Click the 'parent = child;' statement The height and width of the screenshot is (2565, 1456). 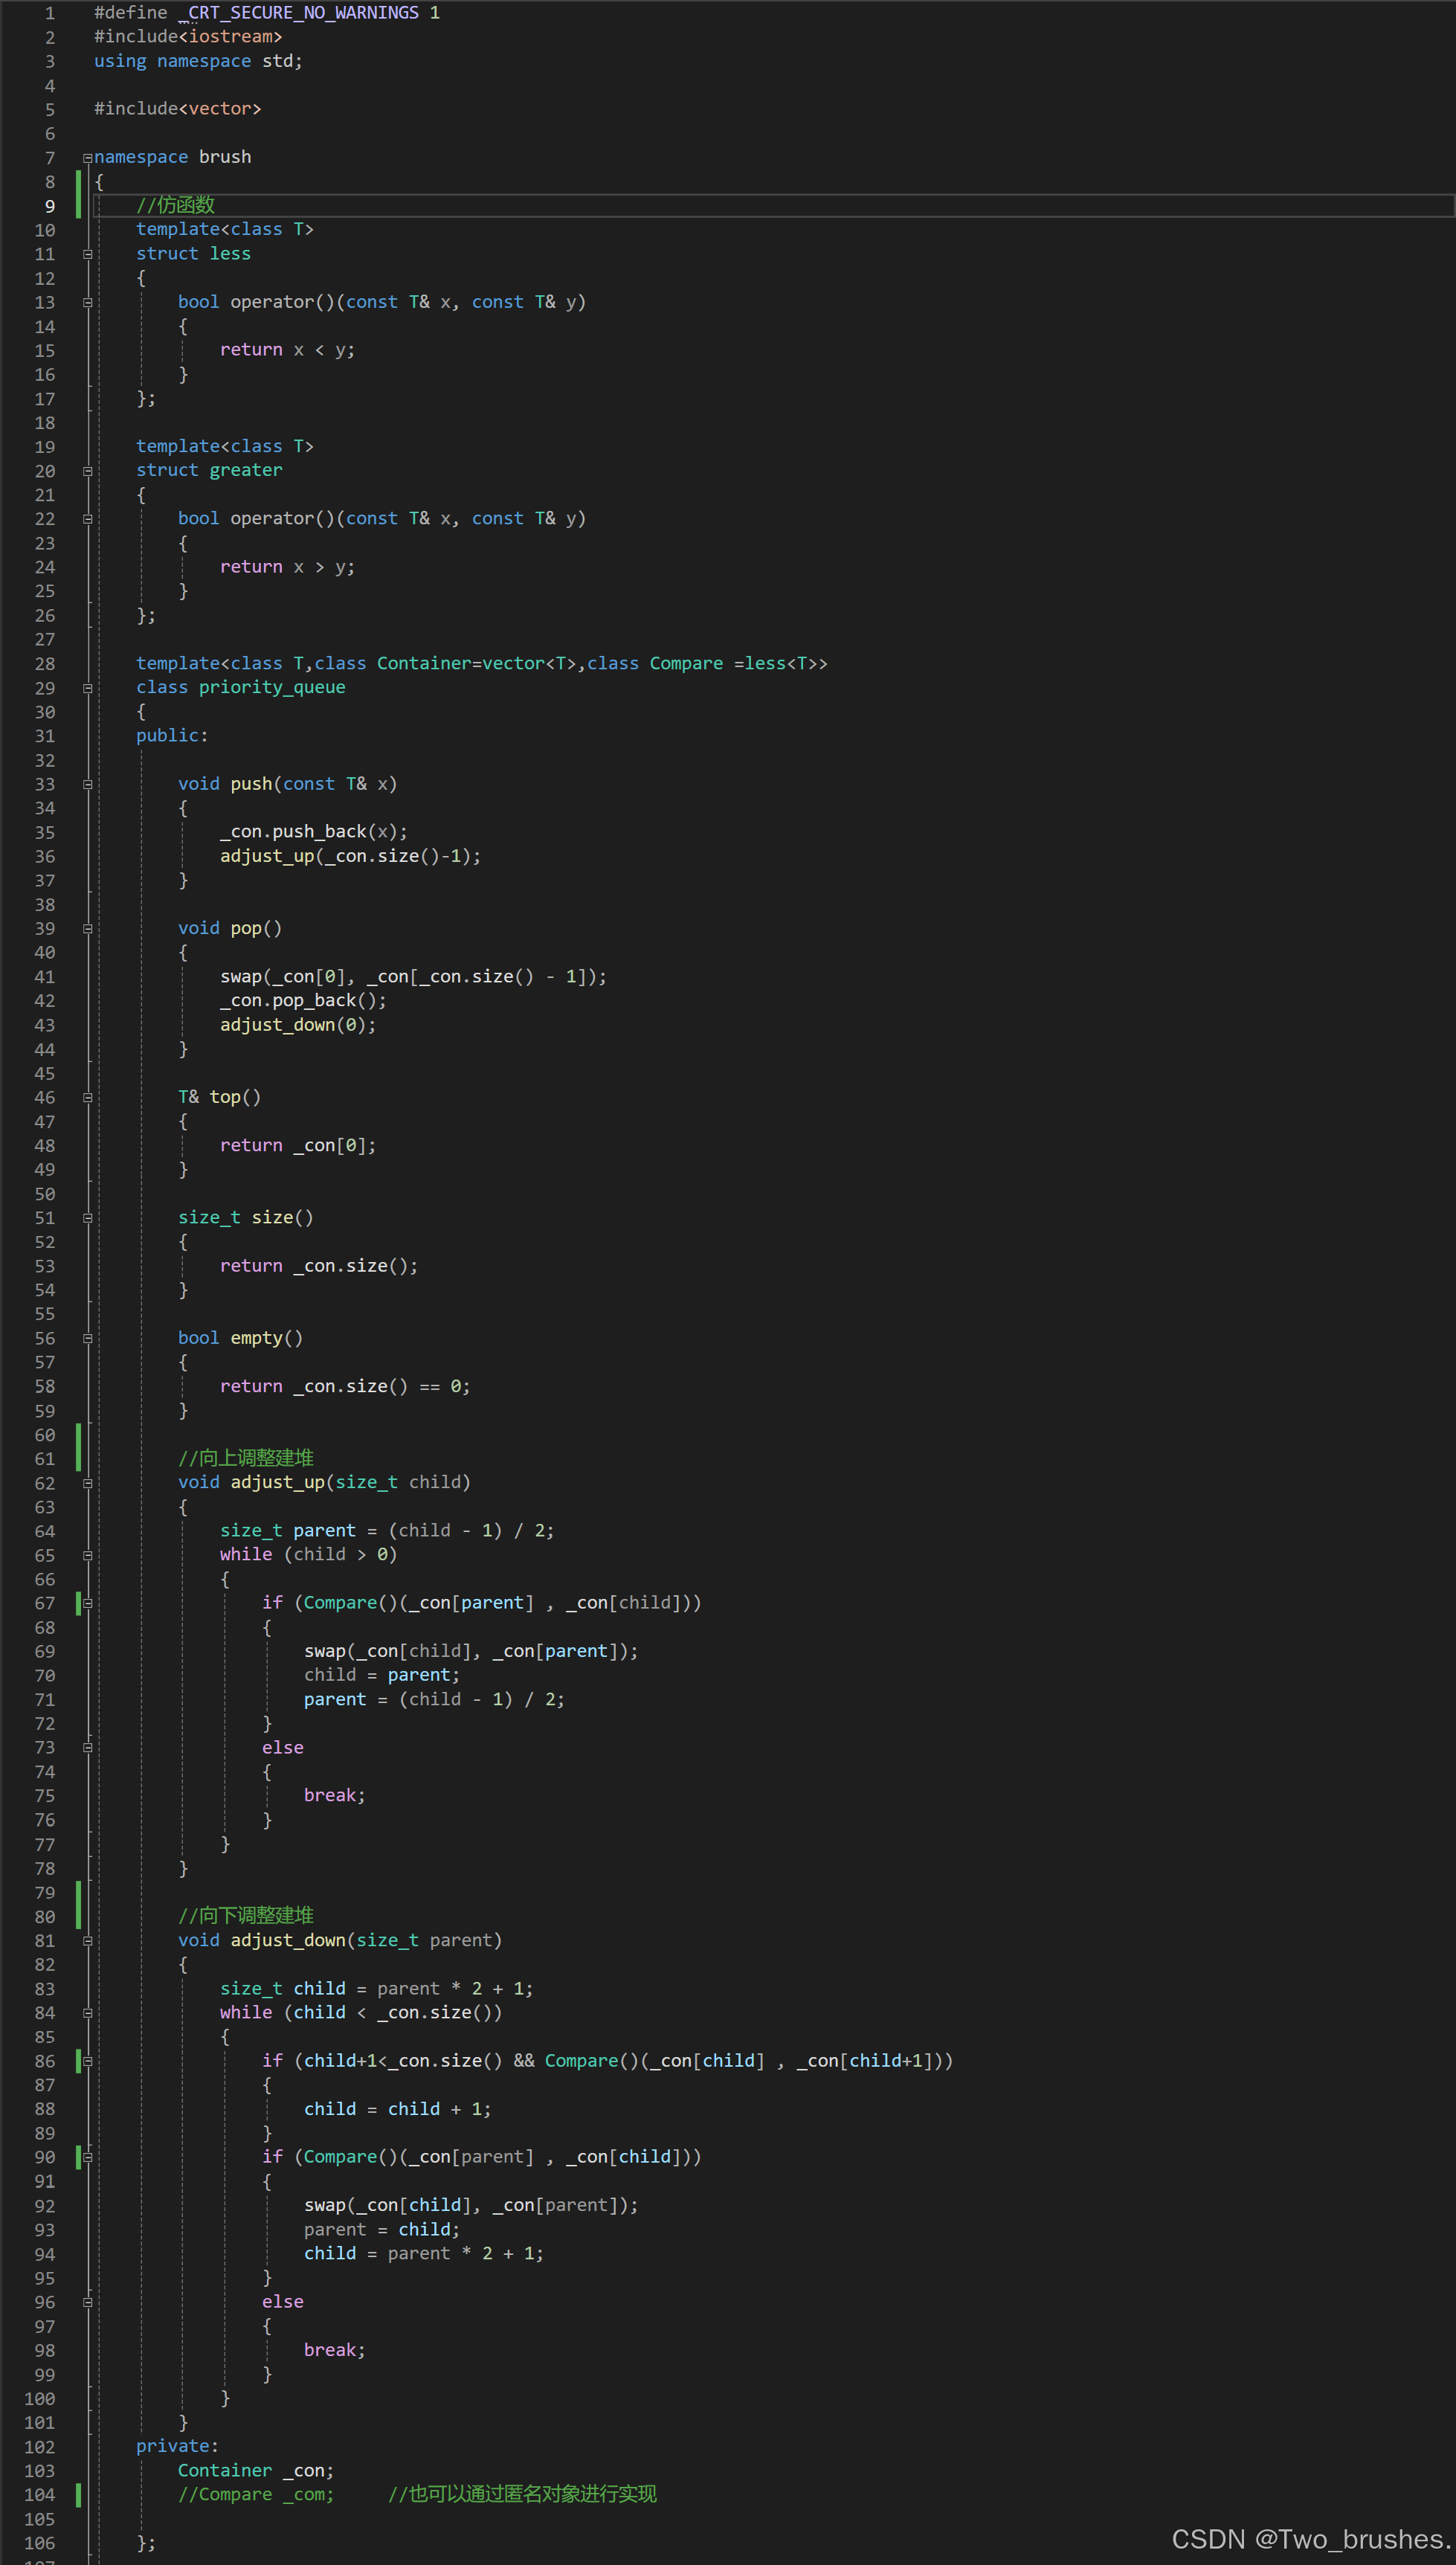click(x=382, y=2230)
